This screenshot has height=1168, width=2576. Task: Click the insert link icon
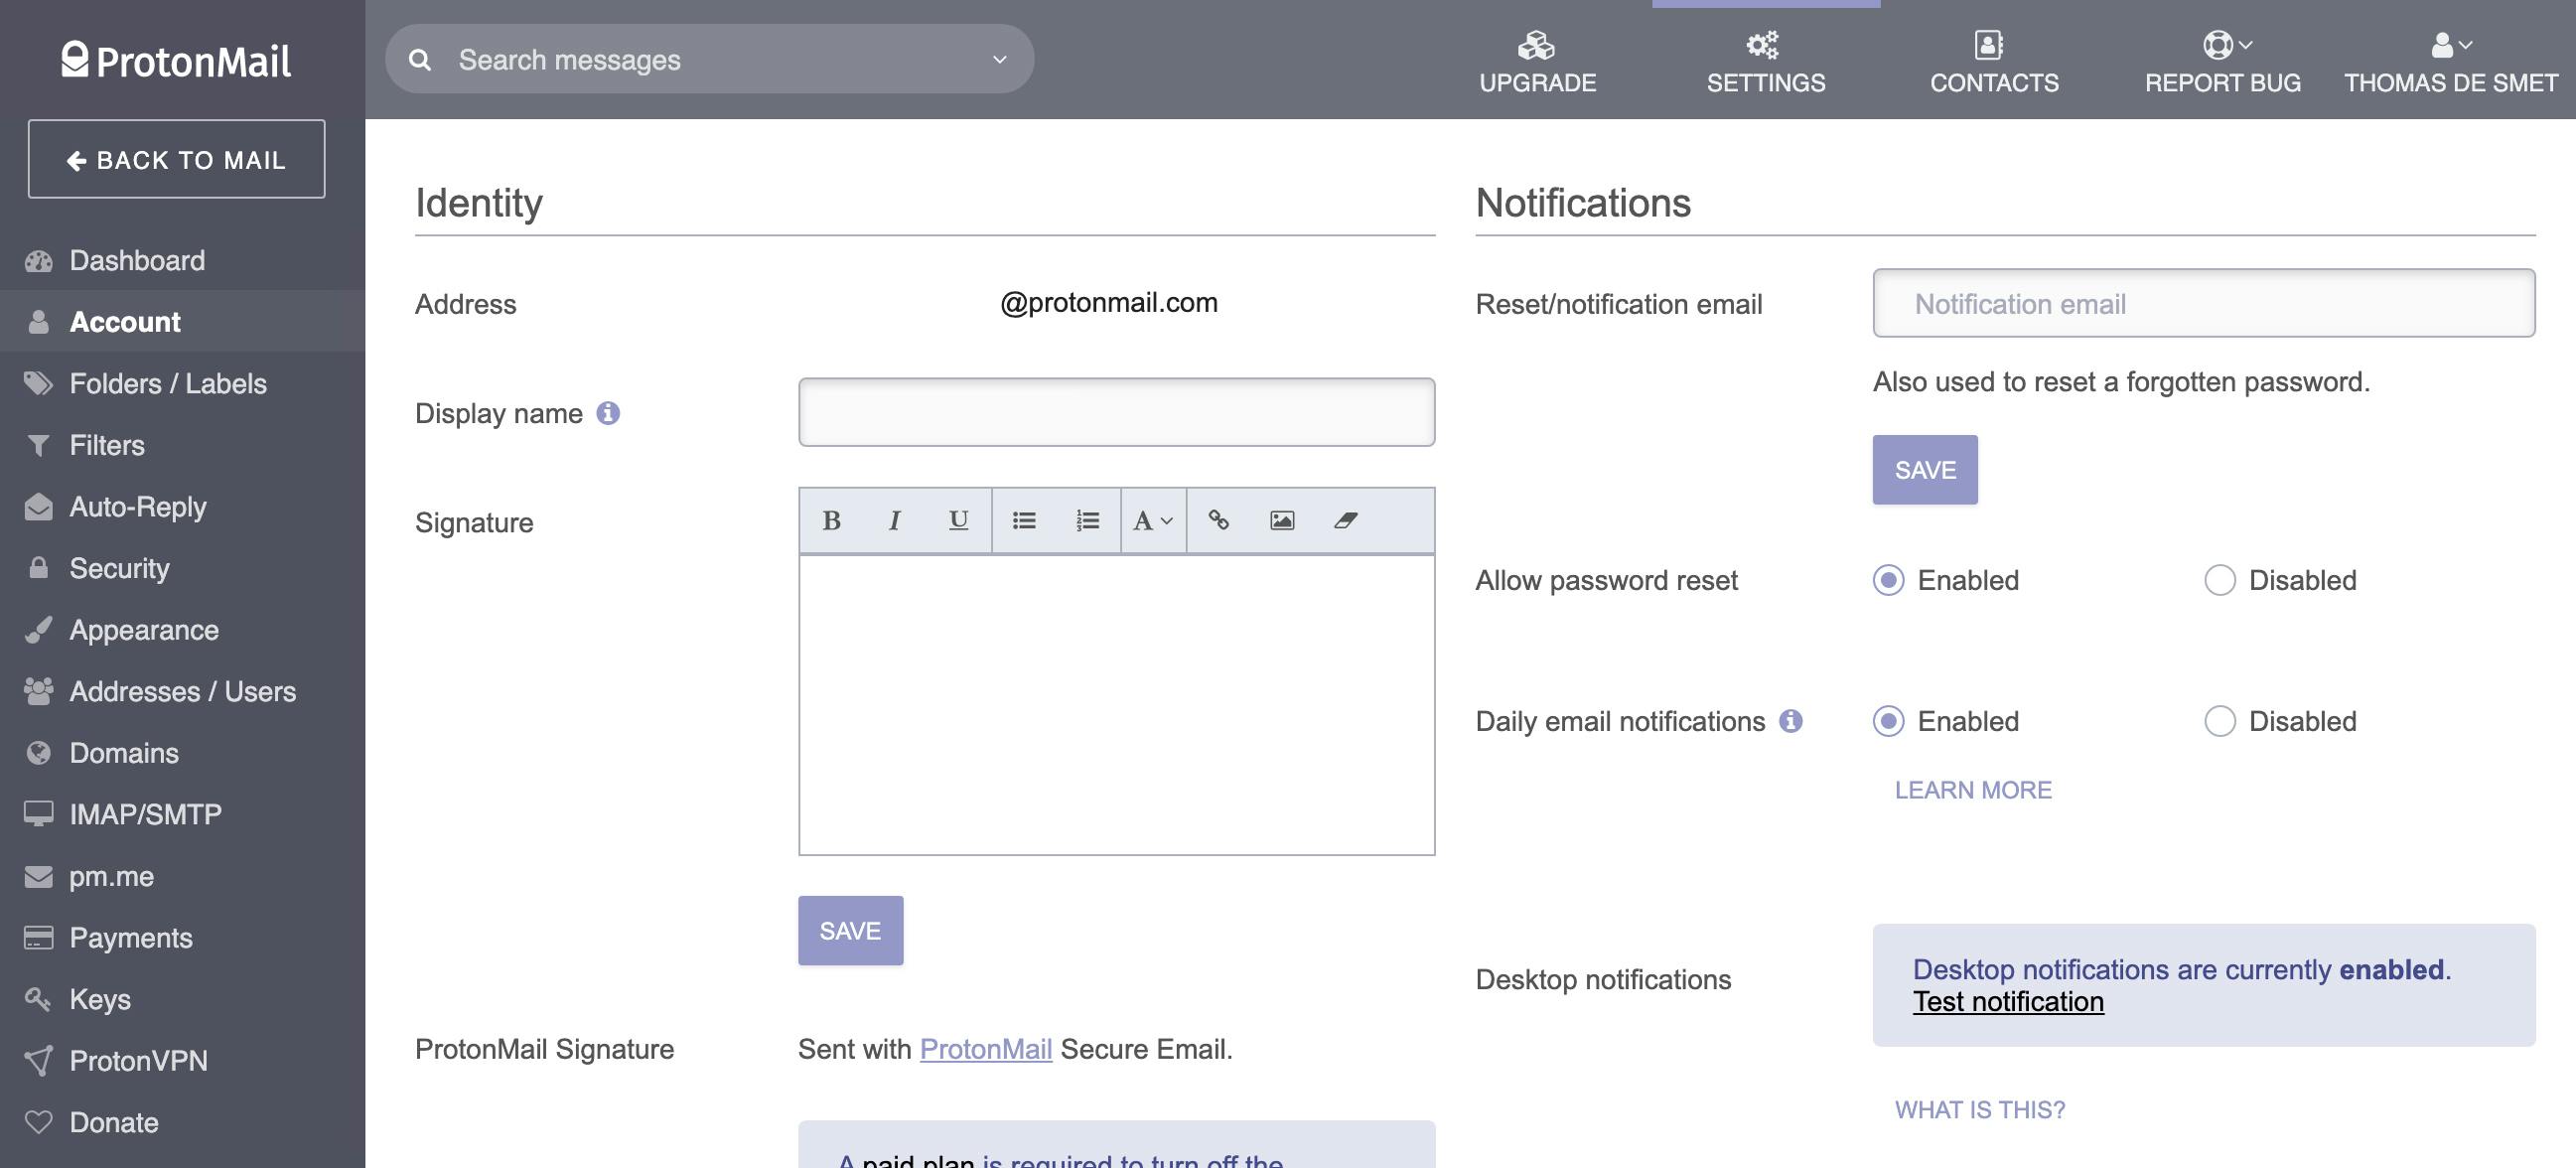pyautogui.click(x=1218, y=520)
